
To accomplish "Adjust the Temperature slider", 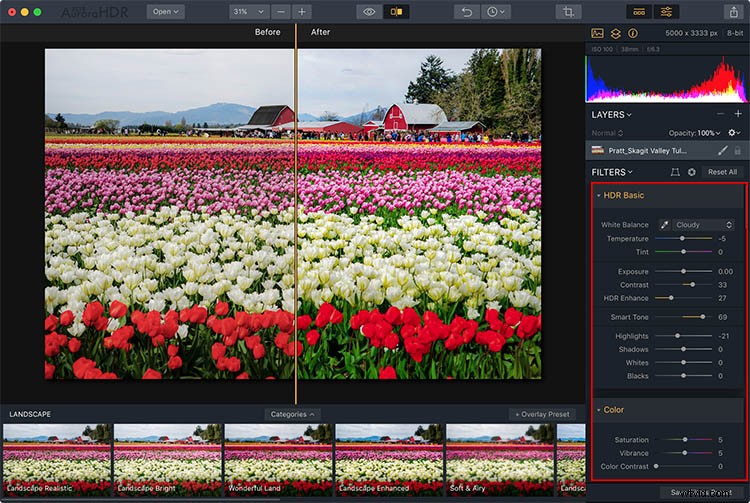I will pos(683,239).
